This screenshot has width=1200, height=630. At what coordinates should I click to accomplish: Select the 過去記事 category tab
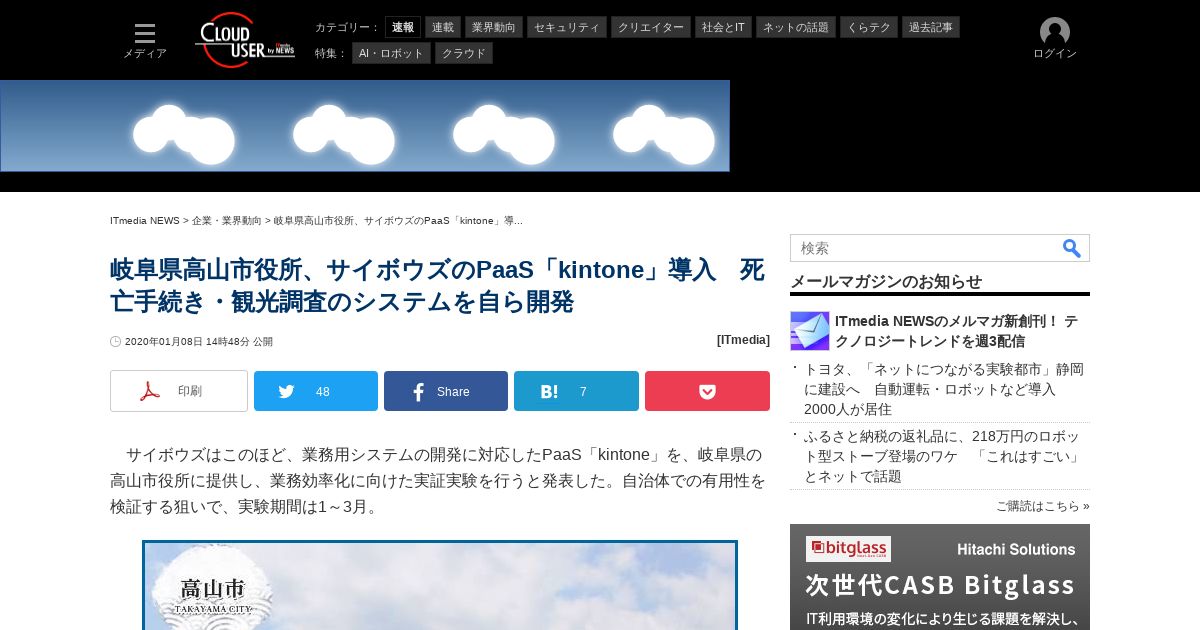coord(931,27)
